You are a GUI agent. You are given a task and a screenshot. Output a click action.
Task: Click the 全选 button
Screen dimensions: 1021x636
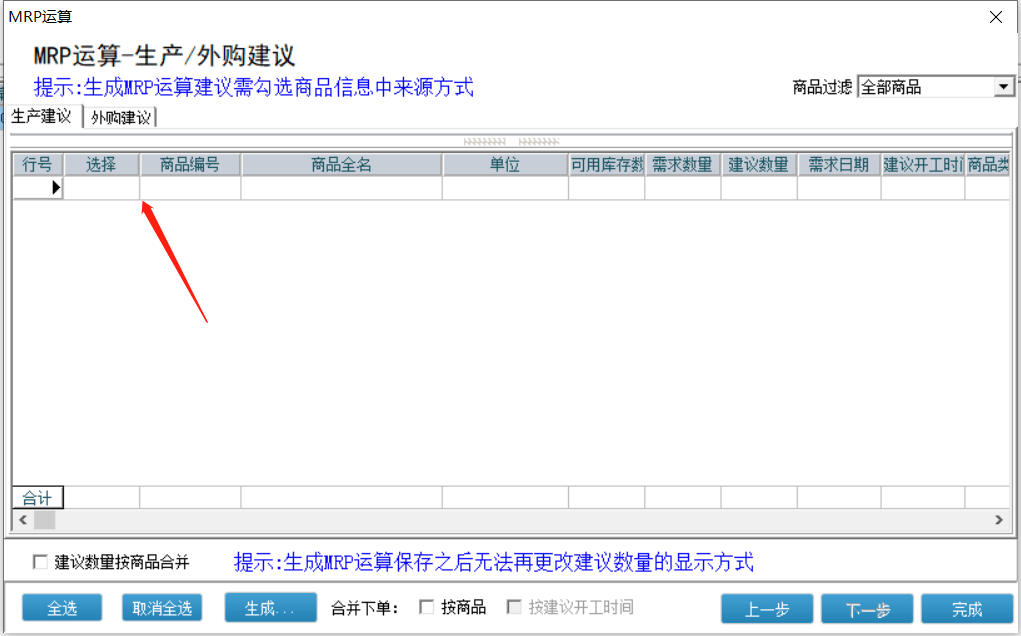(x=62, y=608)
